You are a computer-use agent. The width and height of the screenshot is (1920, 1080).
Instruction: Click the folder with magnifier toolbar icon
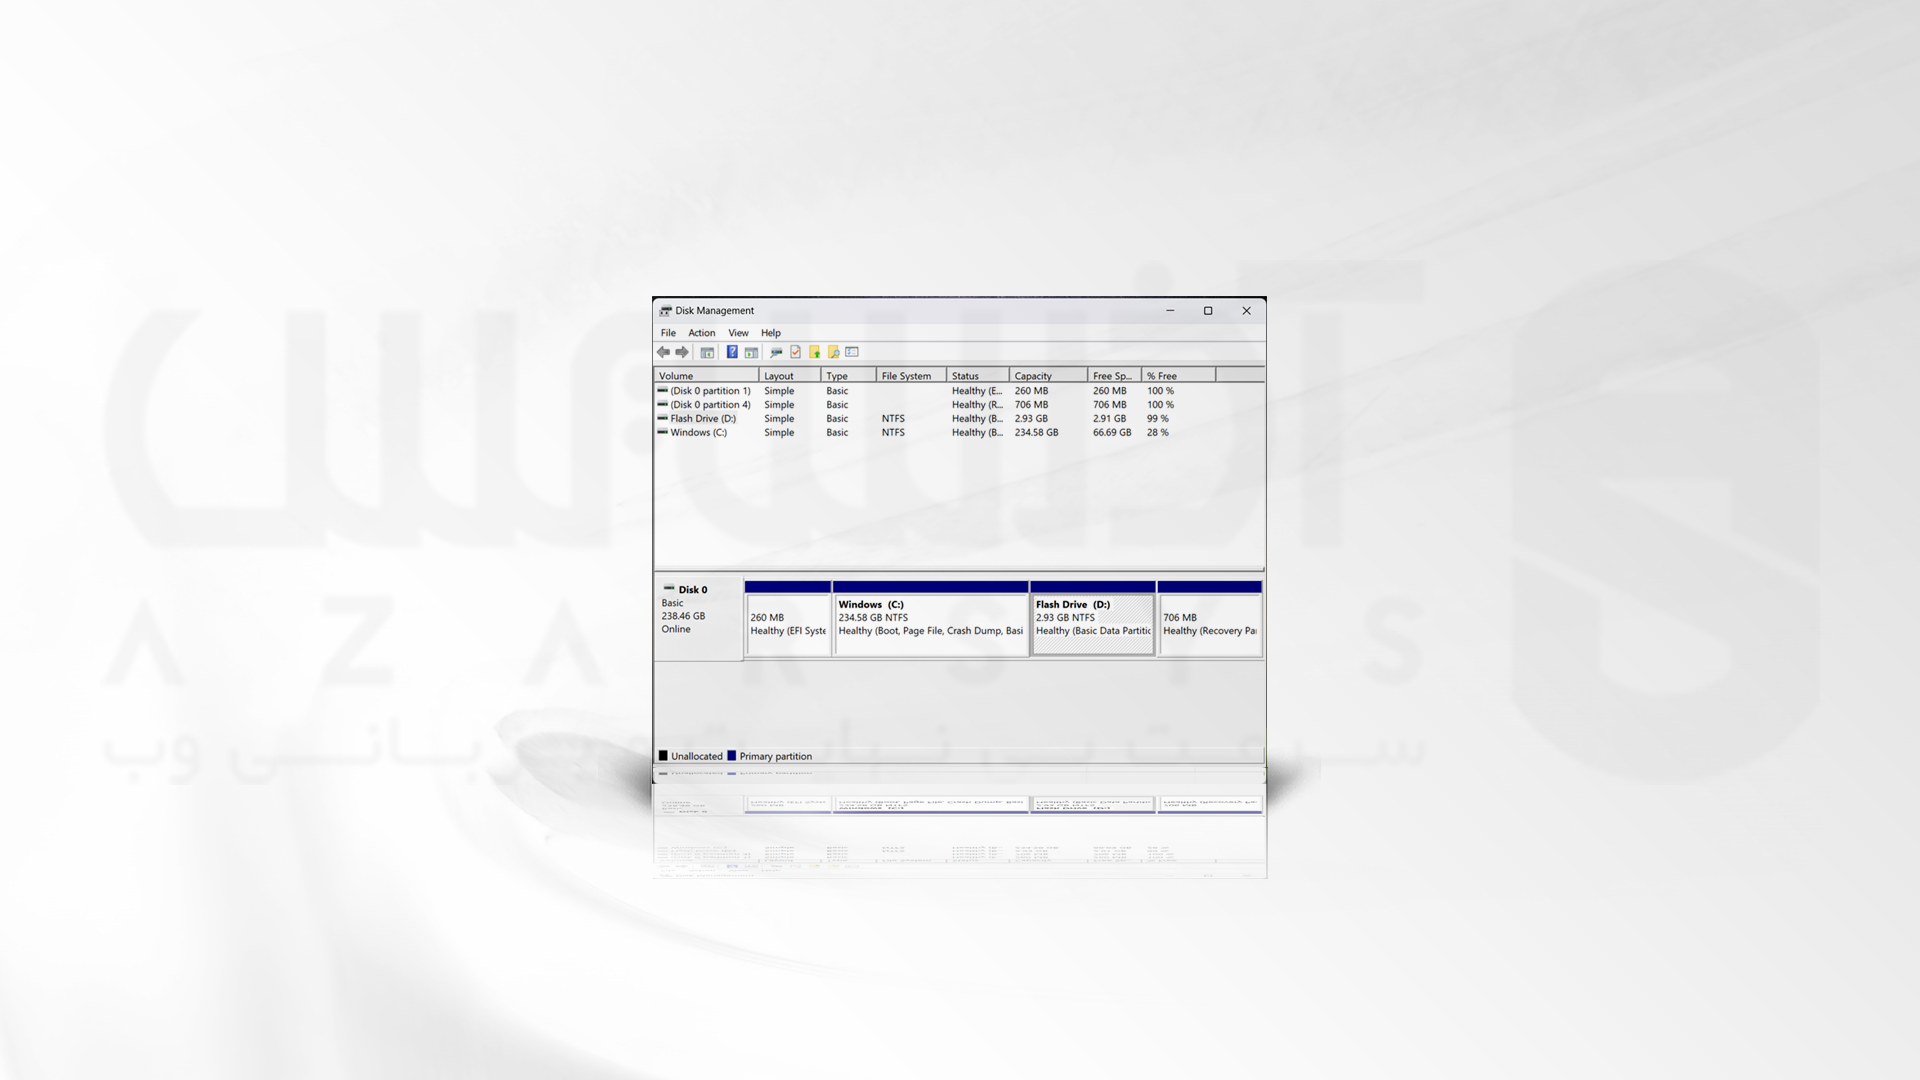click(833, 352)
